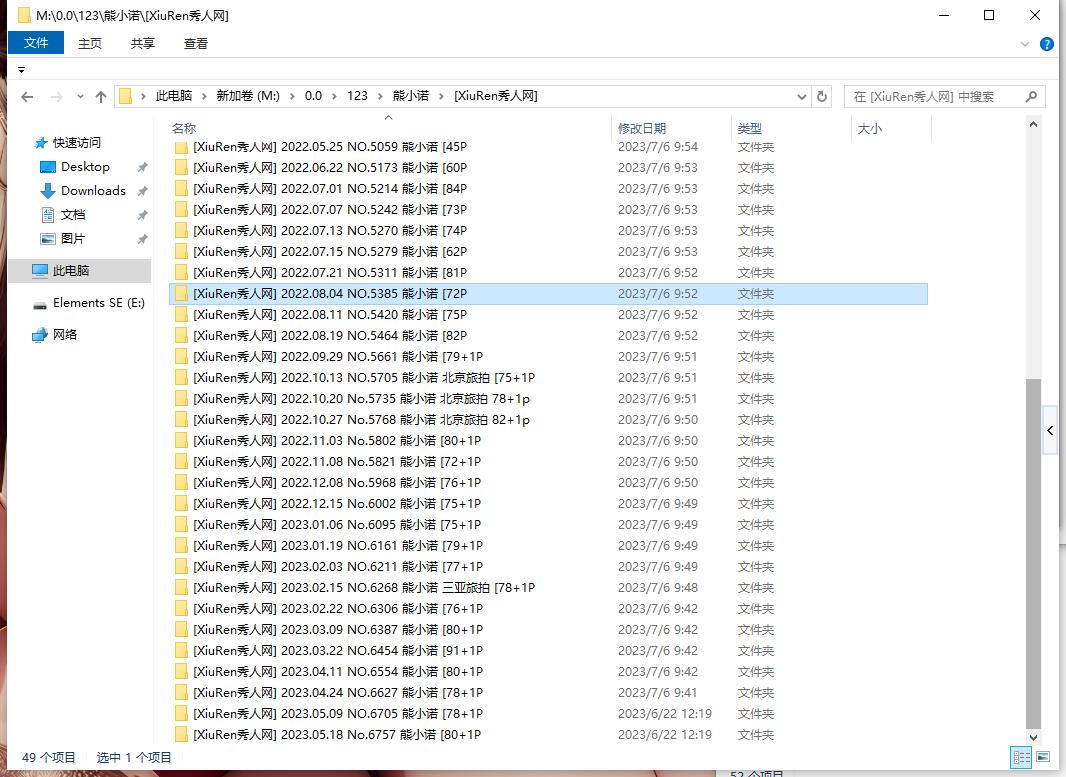Click the file list vertical scrollbar thumb
The image size is (1066, 777).
pyautogui.click(x=1033, y=553)
